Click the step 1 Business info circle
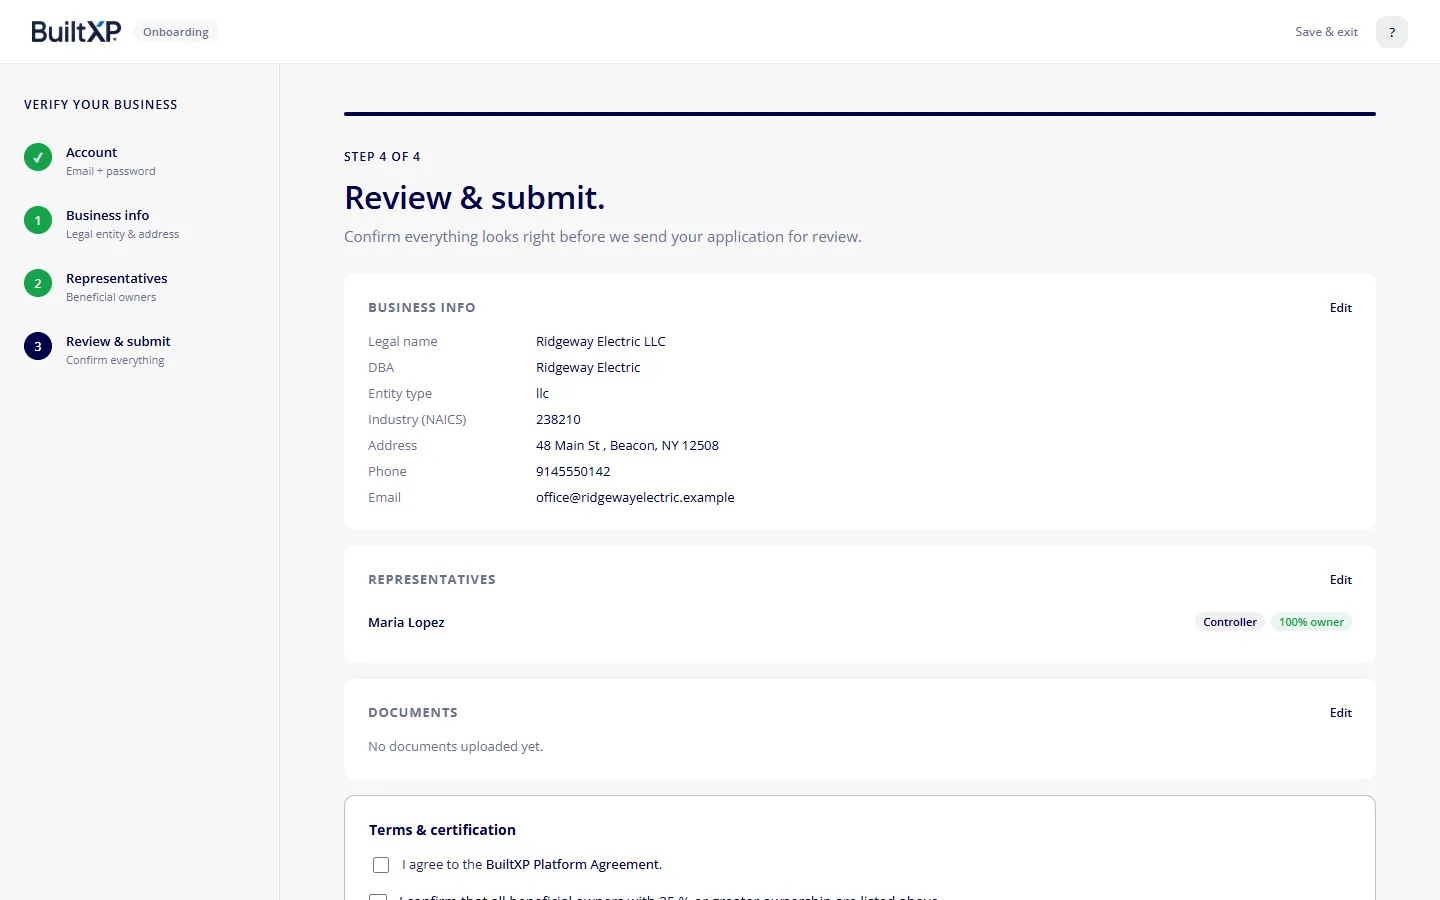The image size is (1440, 900). [x=38, y=220]
